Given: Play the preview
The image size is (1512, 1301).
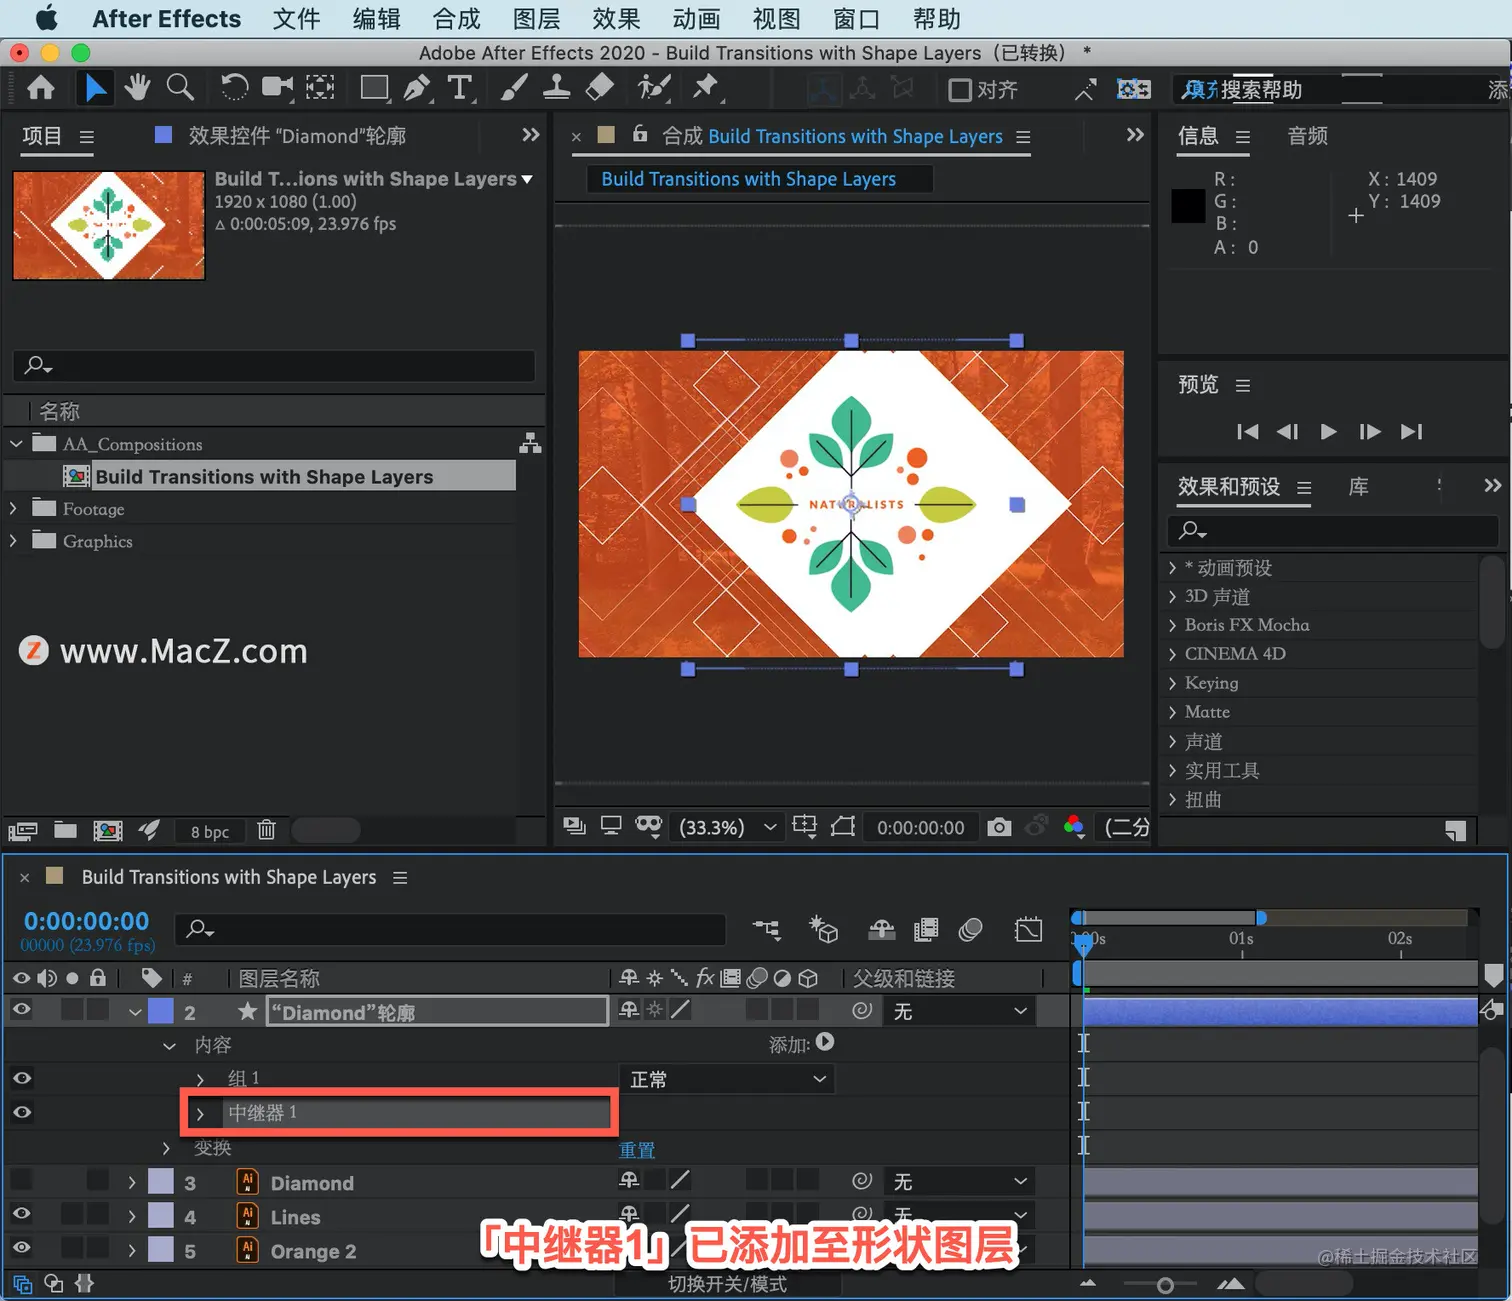Looking at the screenshot, I should coord(1328,431).
